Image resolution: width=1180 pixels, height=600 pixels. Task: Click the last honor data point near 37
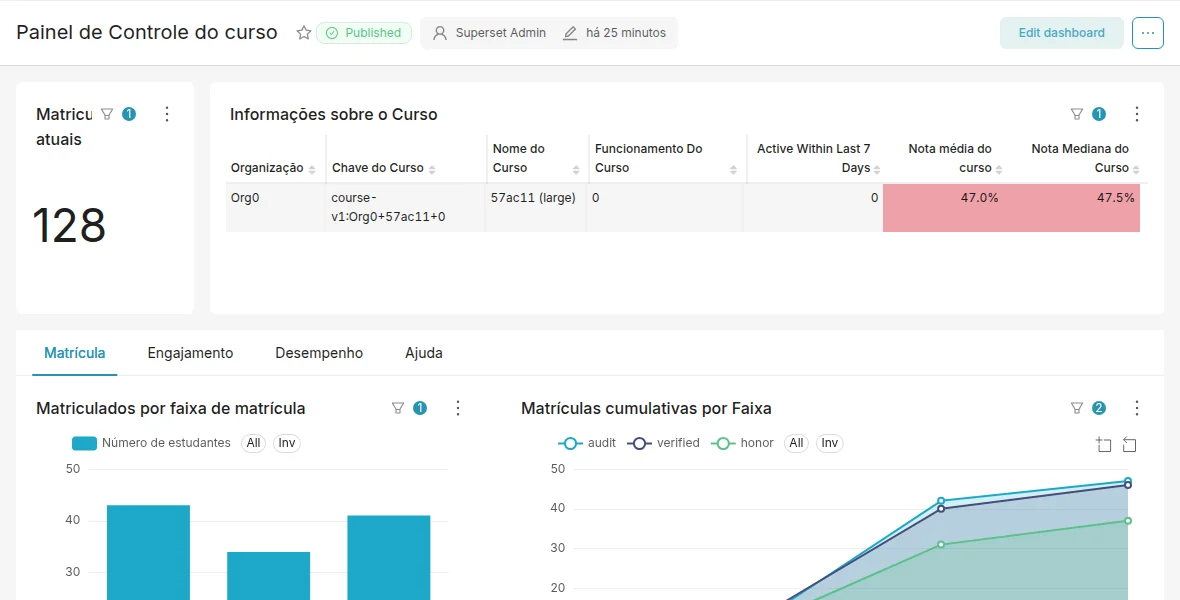click(1128, 520)
